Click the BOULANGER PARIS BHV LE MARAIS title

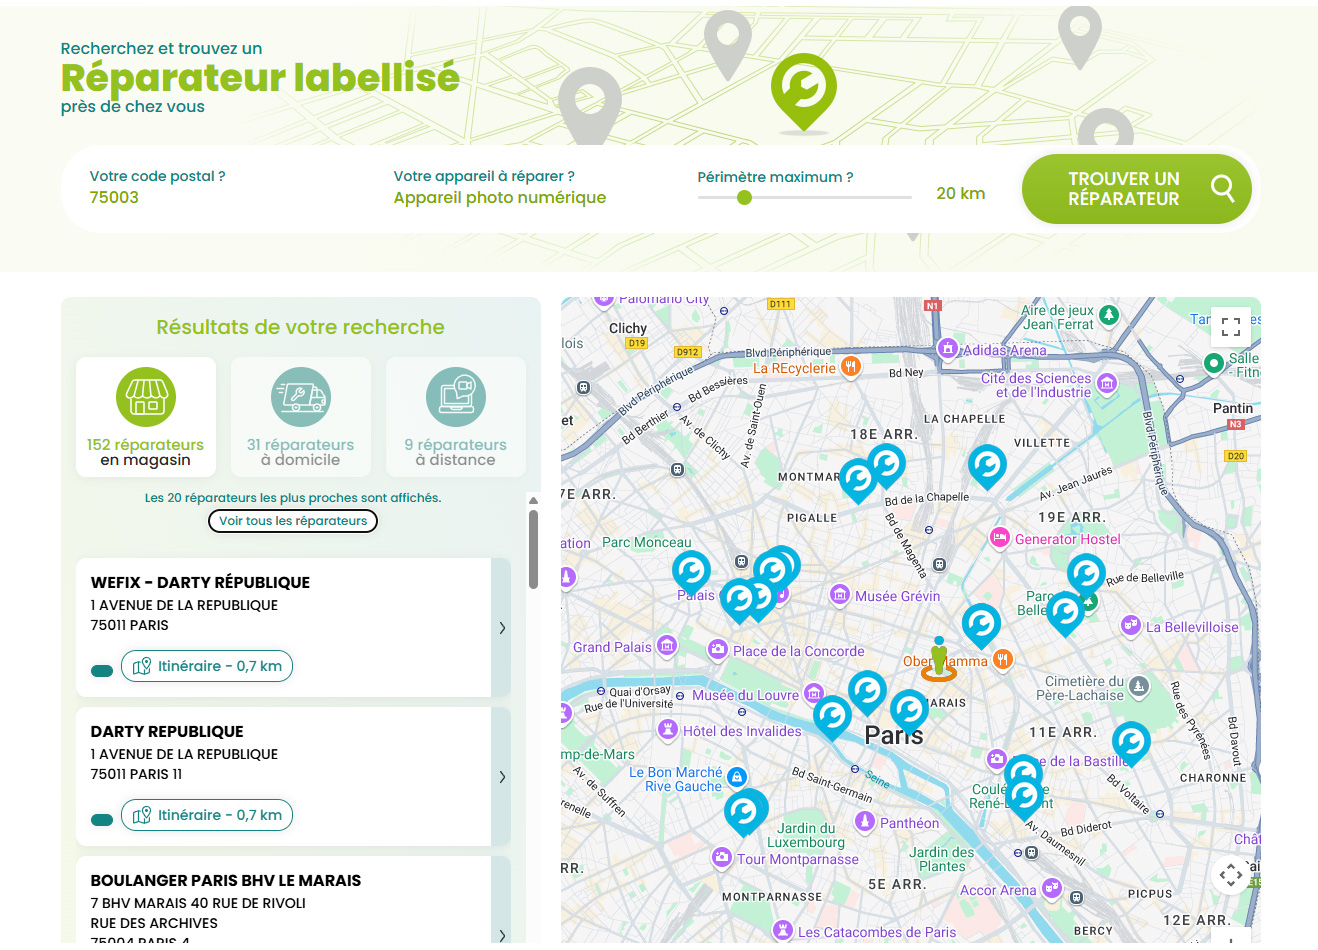point(226,881)
